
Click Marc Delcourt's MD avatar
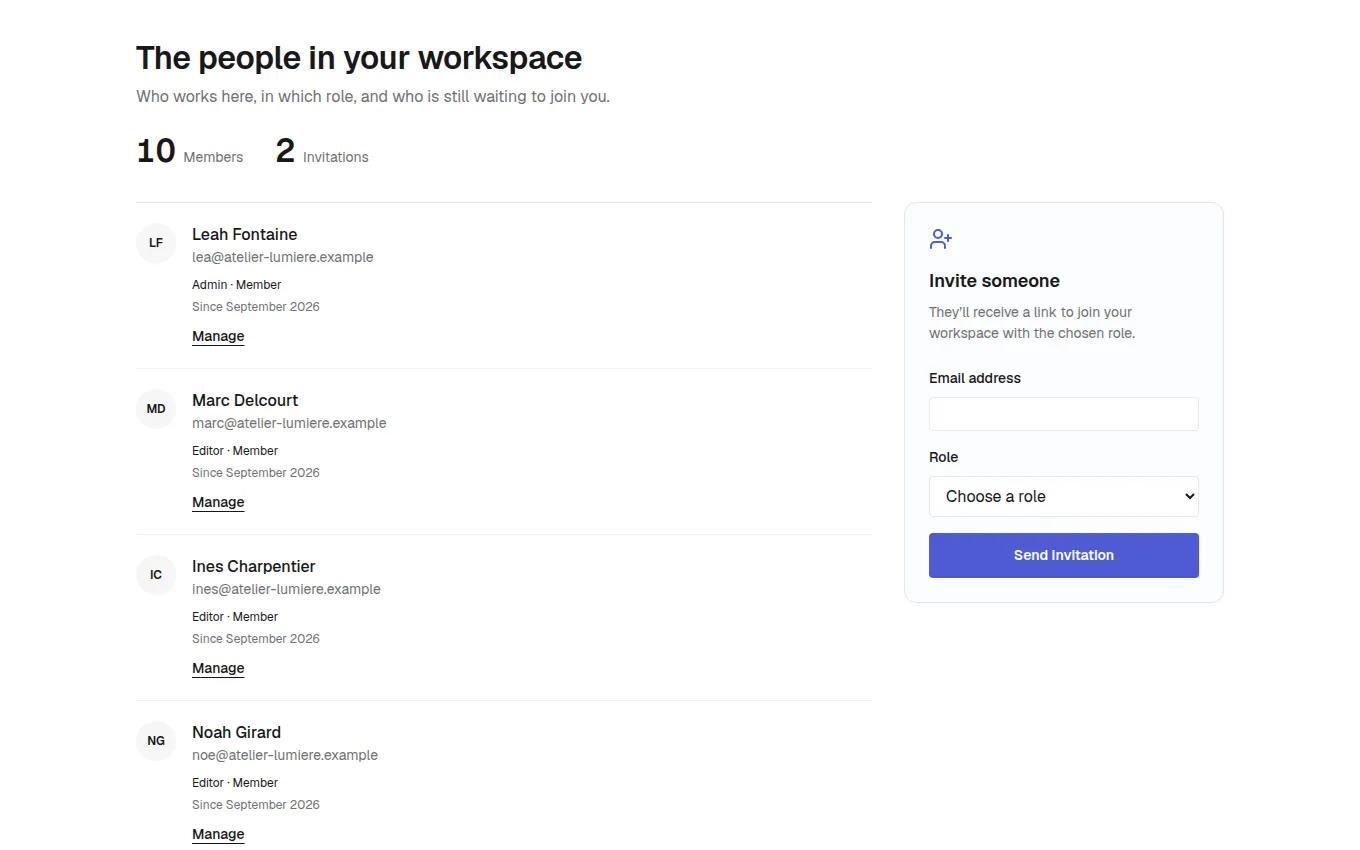156,409
